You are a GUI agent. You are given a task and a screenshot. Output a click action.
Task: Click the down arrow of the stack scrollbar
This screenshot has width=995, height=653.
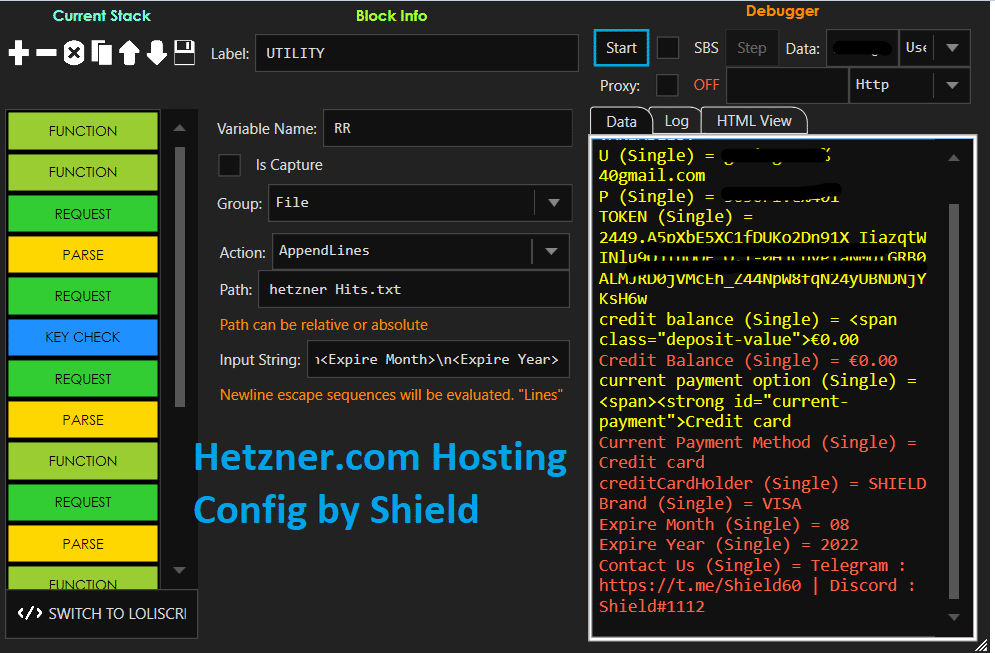180,570
